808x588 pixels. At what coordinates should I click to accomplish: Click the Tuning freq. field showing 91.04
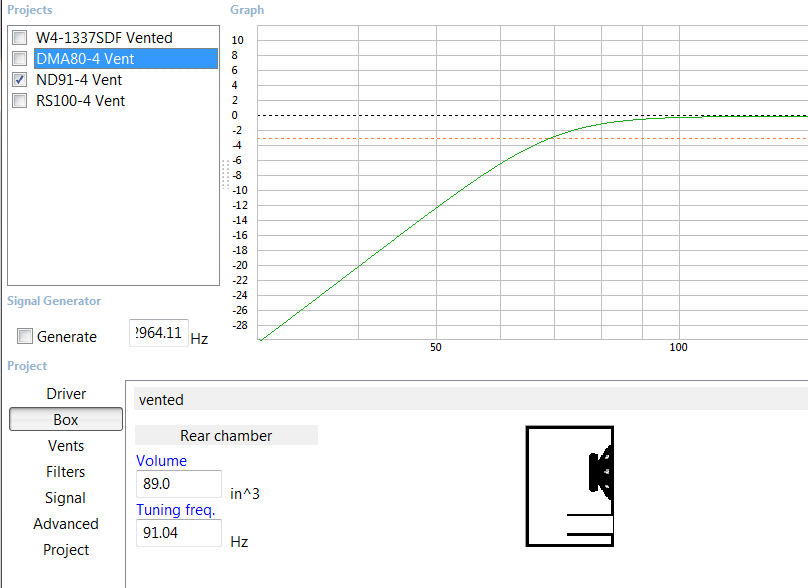click(x=179, y=533)
